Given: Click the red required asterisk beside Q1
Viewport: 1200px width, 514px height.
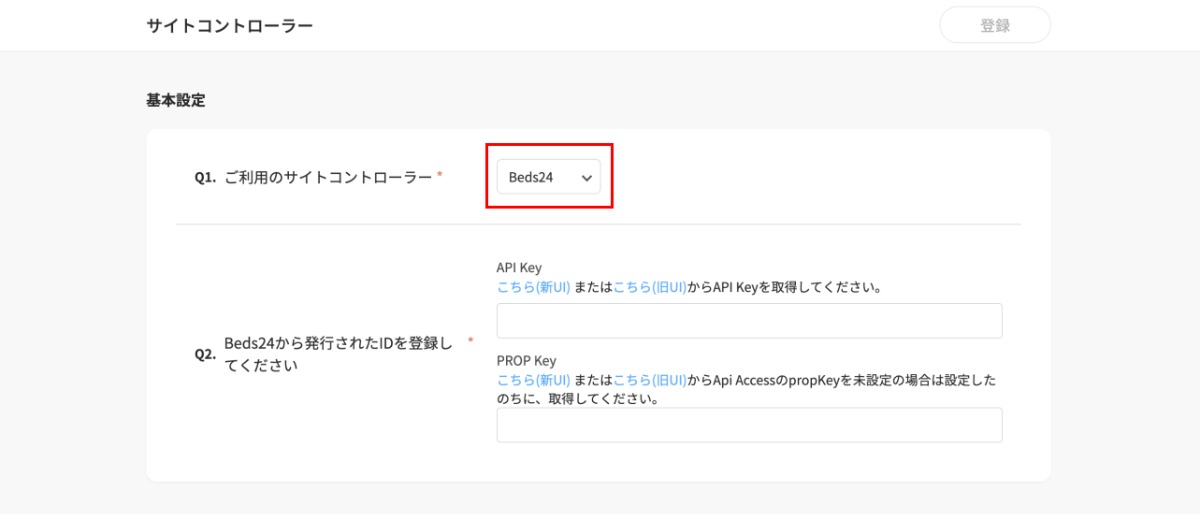Looking at the screenshot, I should tap(440, 175).
